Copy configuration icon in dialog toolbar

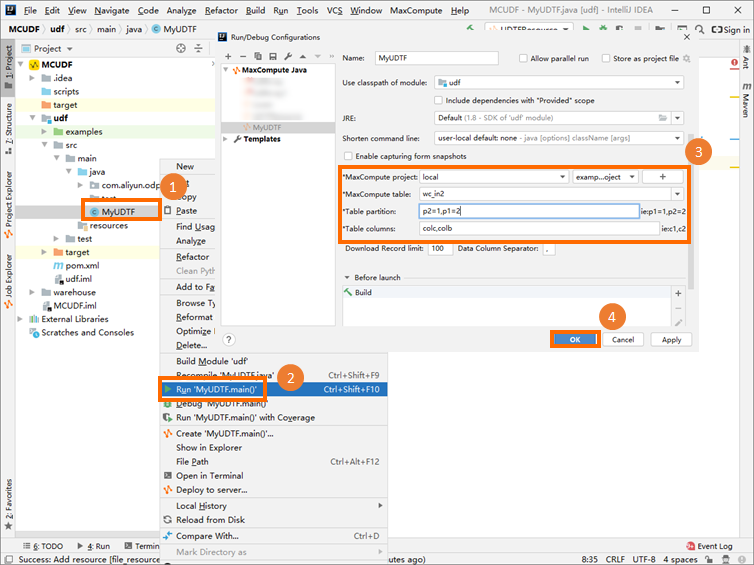(258, 56)
